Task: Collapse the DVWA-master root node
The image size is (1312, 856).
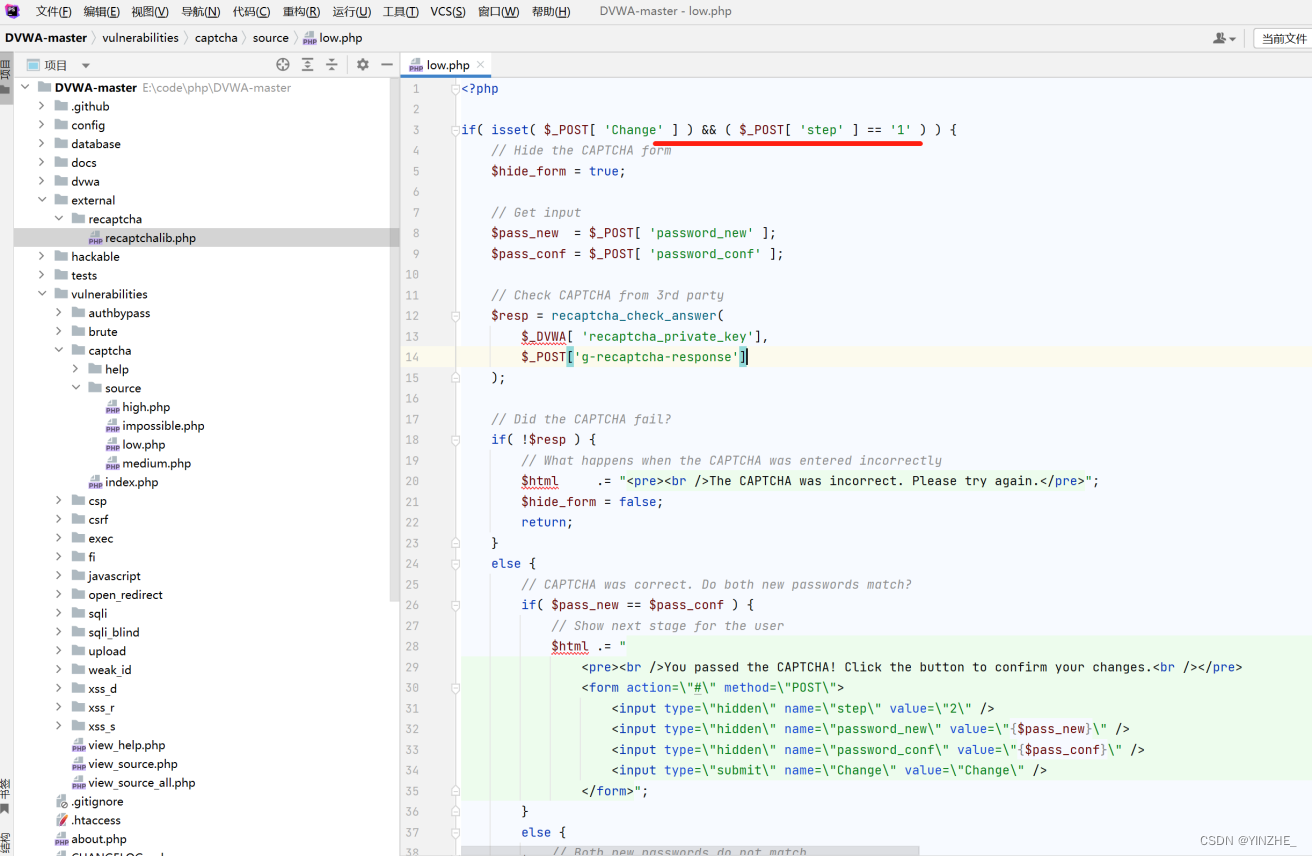Action: pyautogui.click(x=25, y=87)
